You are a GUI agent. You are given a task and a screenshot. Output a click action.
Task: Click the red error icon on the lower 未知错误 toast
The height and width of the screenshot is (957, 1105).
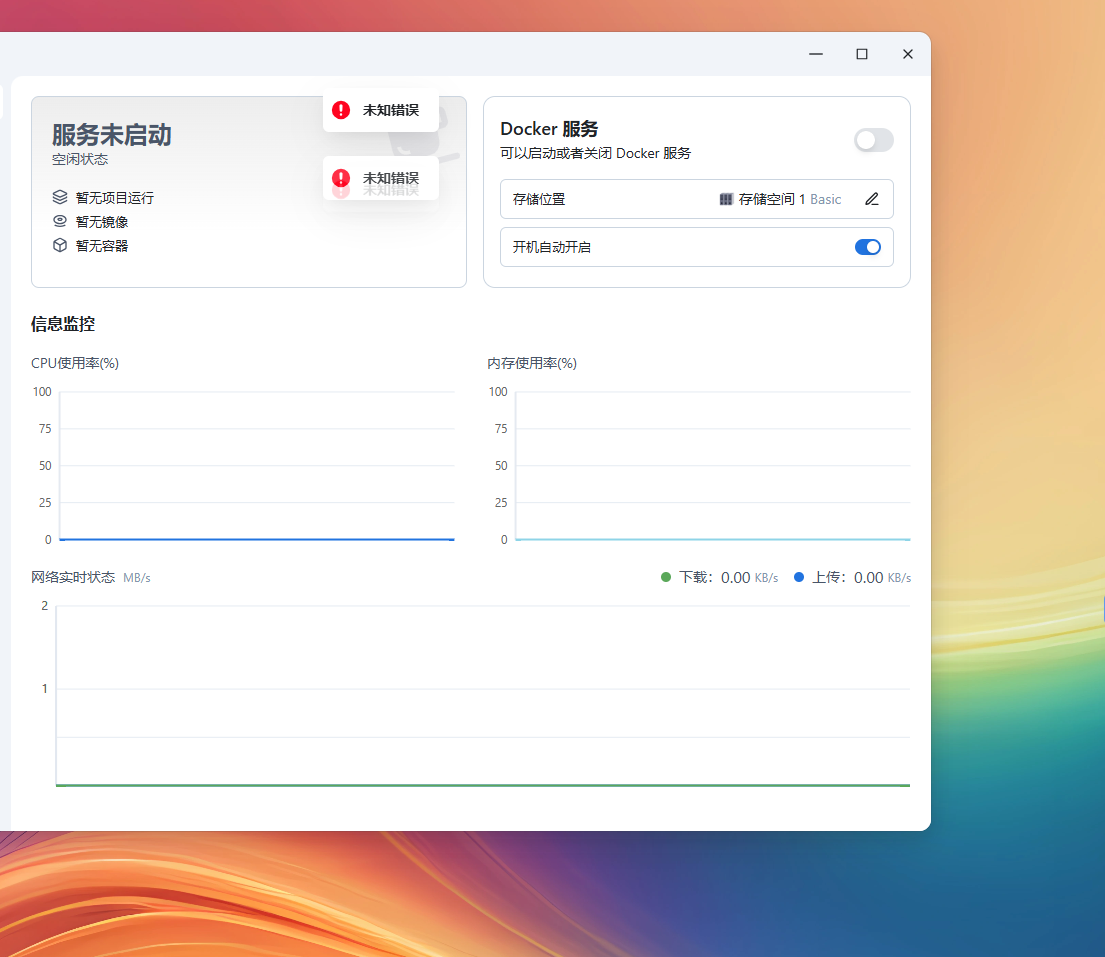click(x=340, y=177)
